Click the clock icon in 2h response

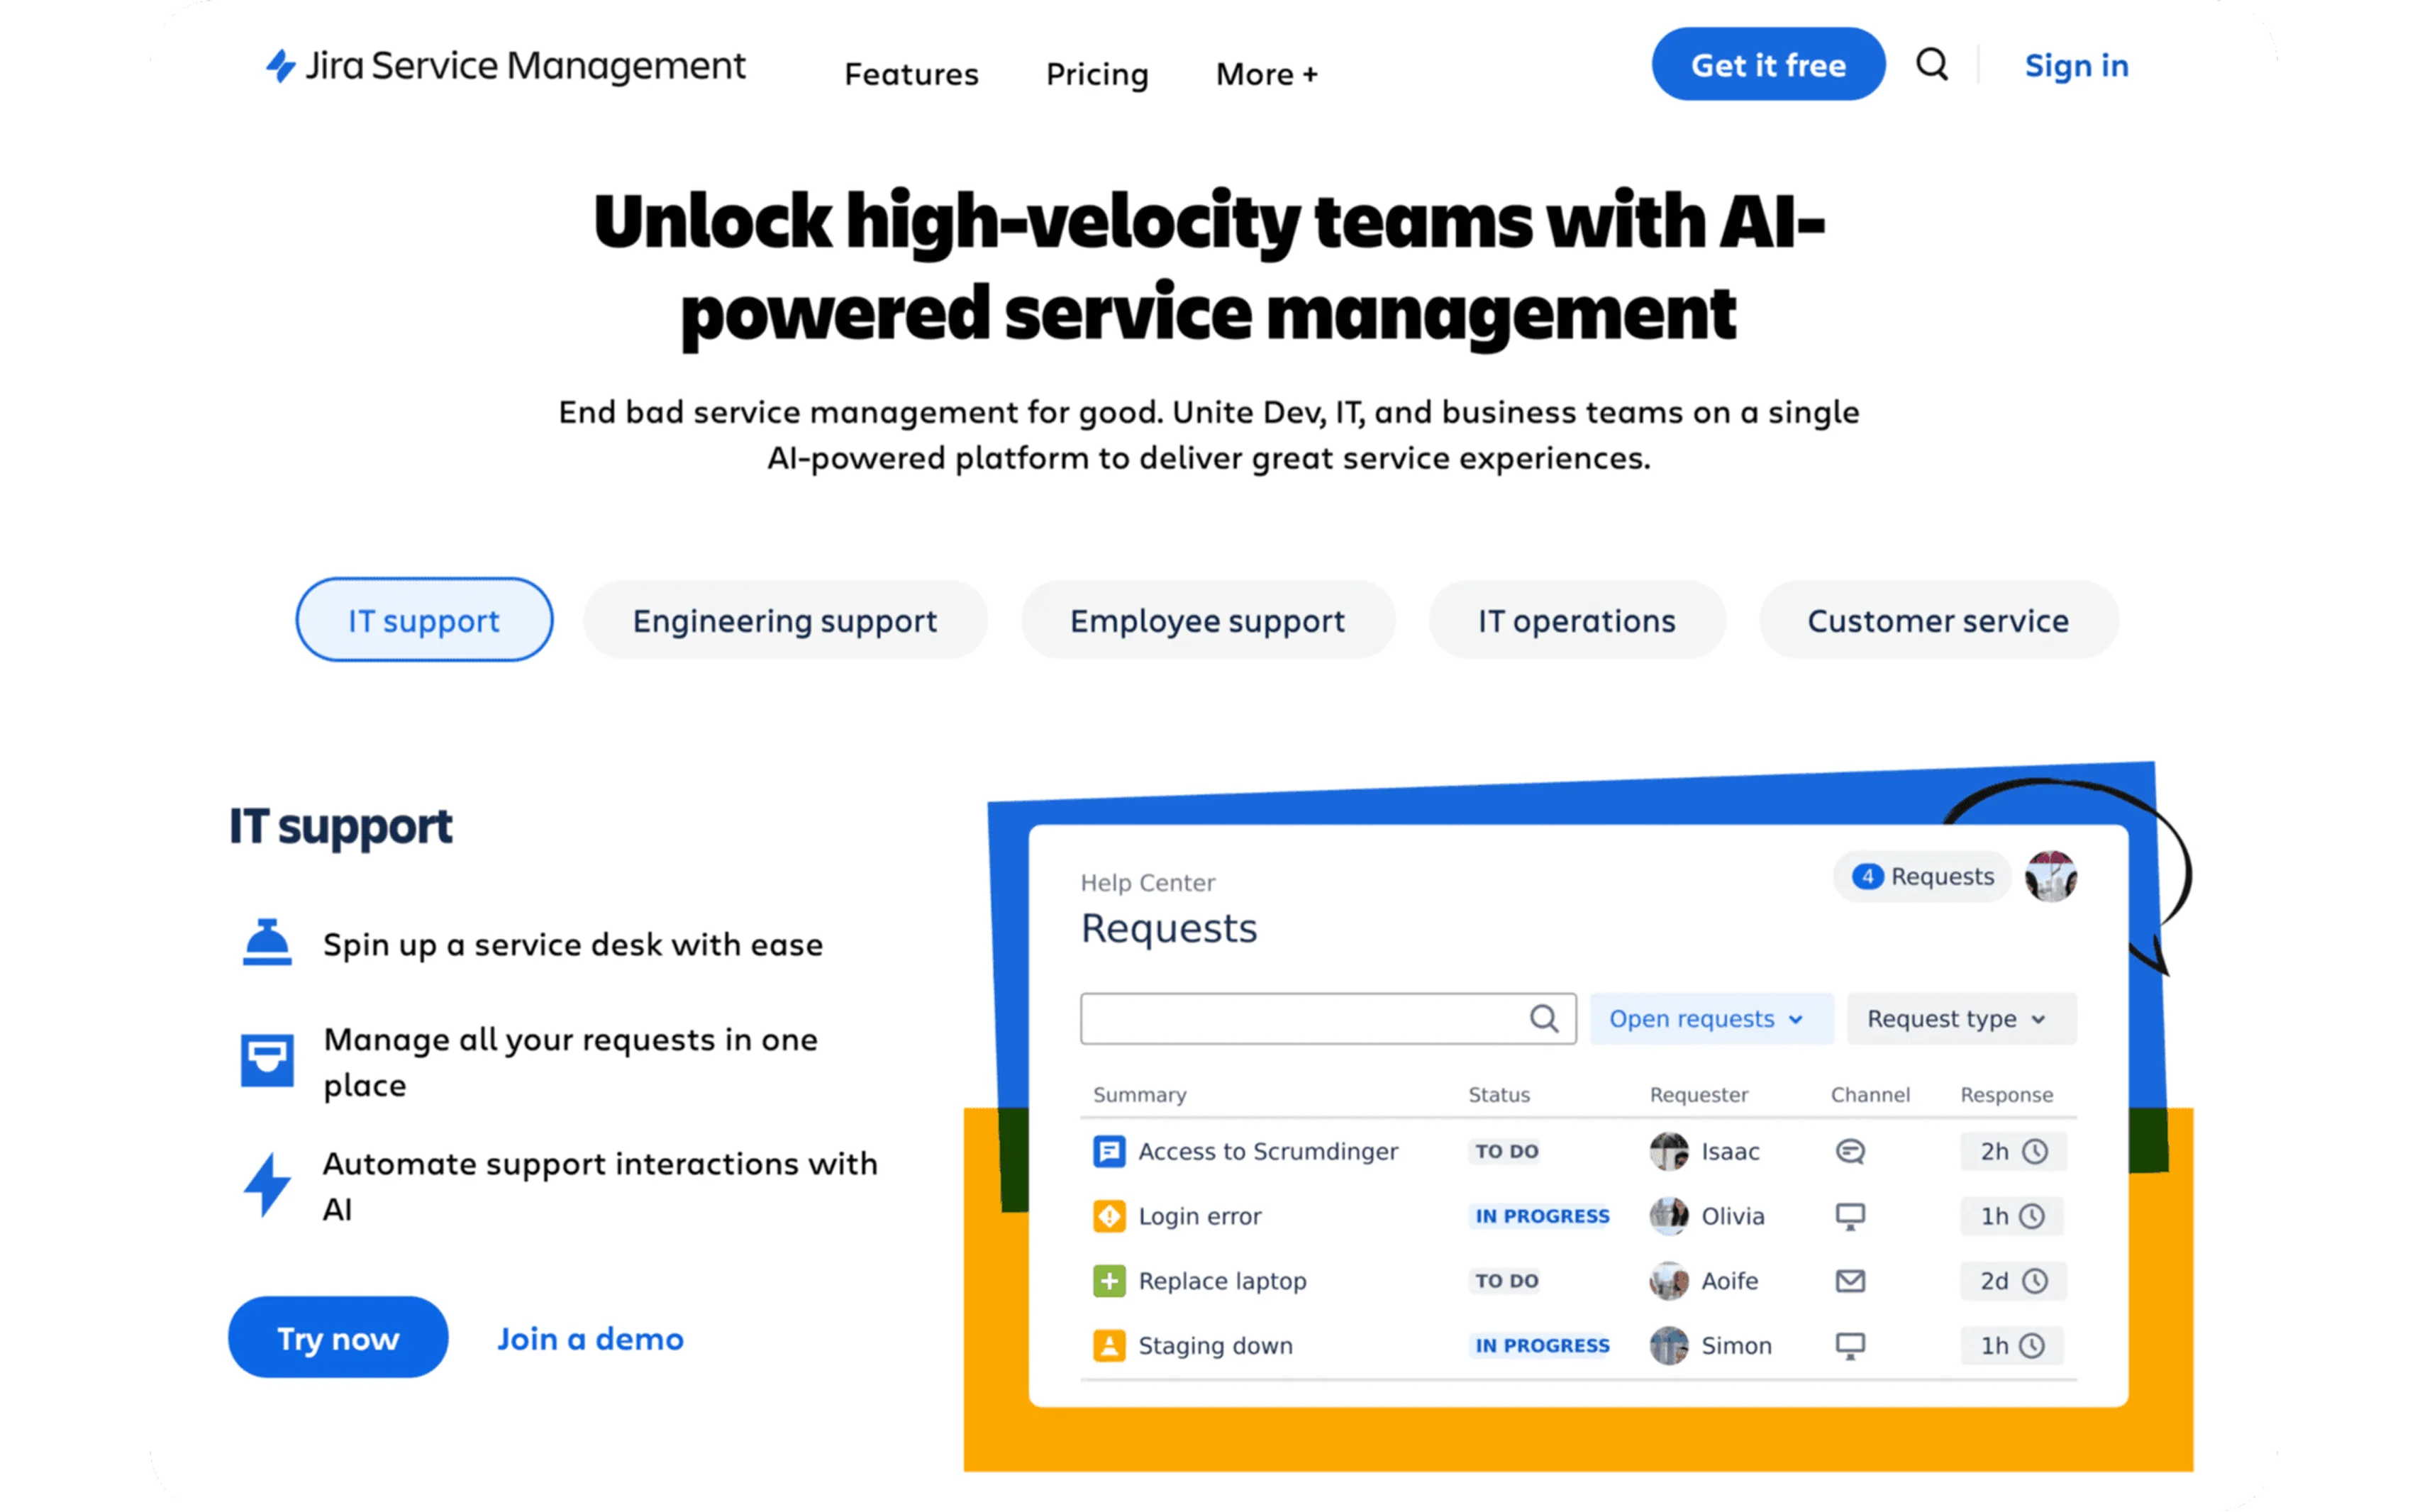pyautogui.click(x=2035, y=1151)
